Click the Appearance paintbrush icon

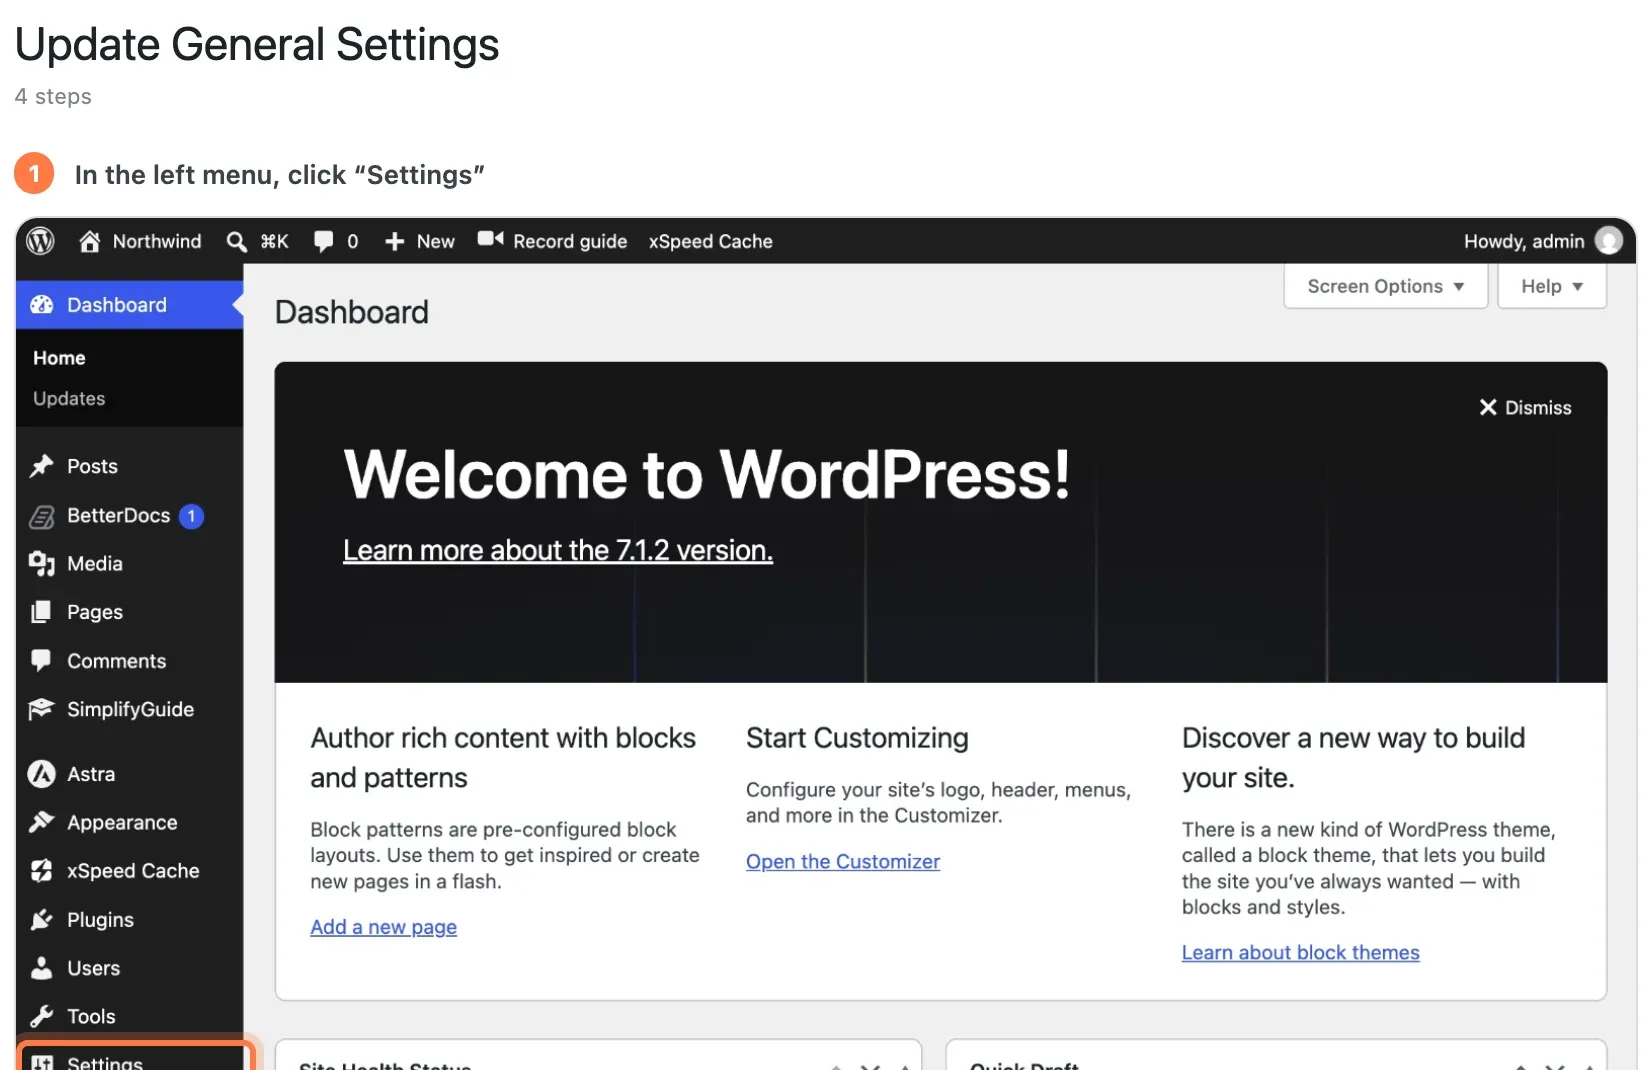tap(42, 822)
